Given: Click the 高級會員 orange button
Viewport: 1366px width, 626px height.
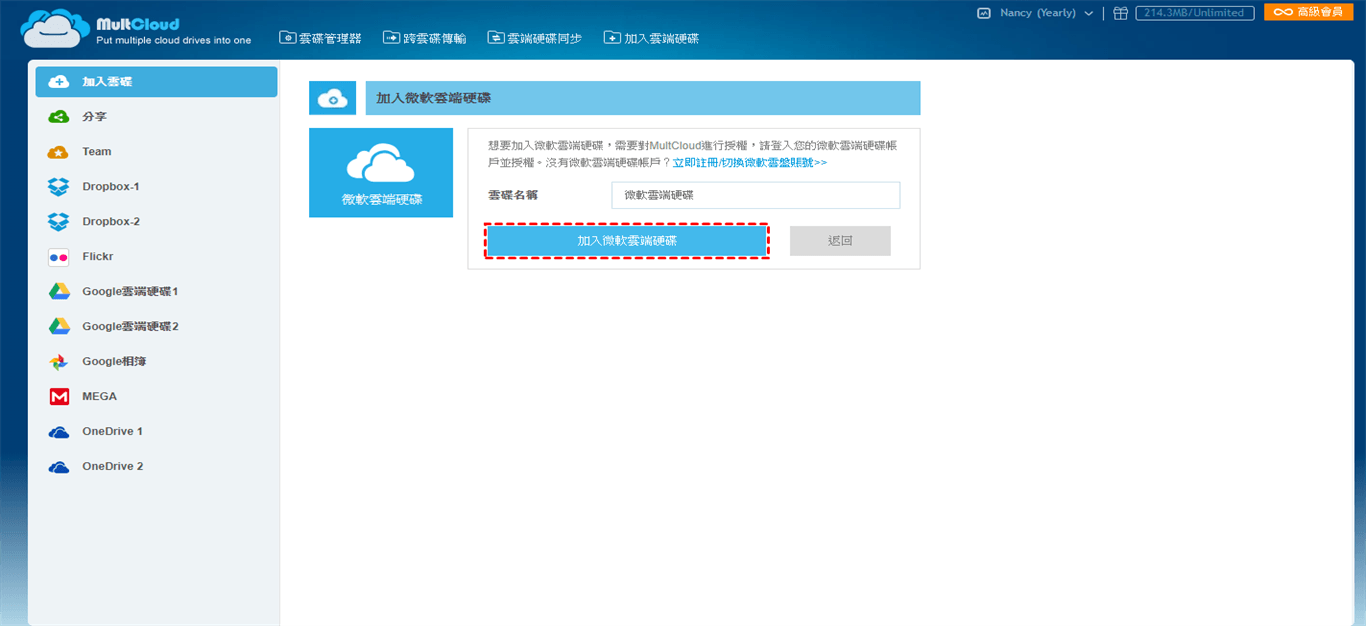Looking at the screenshot, I should click(x=1308, y=12).
